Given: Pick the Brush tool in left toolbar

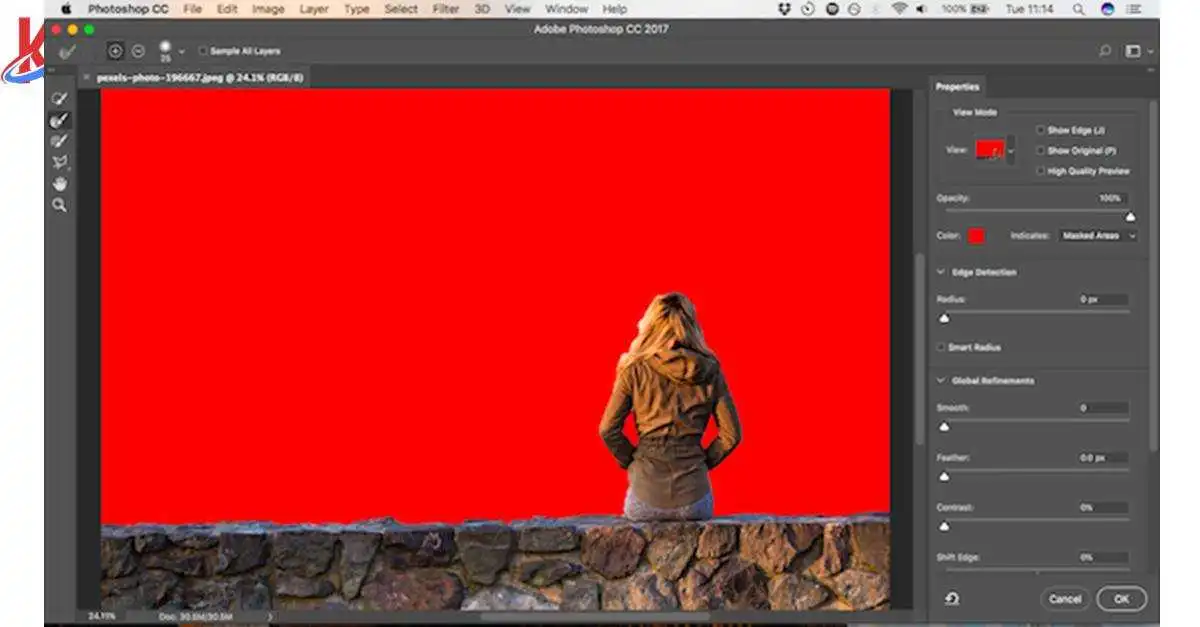Looking at the screenshot, I should pyautogui.click(x=60, y=141).
